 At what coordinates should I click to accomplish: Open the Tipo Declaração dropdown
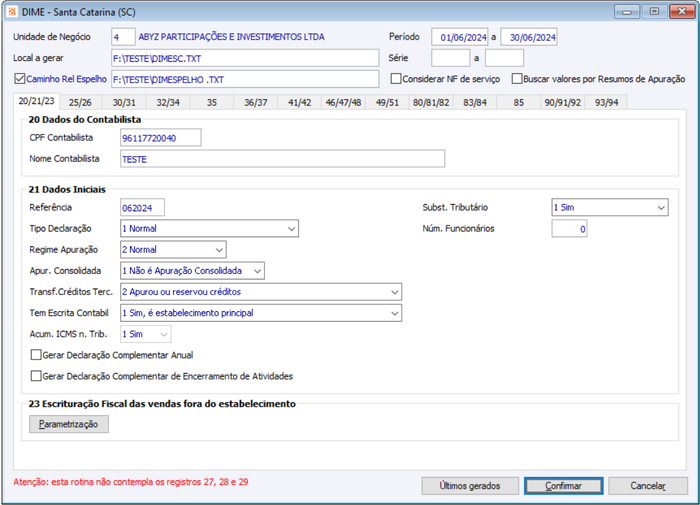(x=209, y=229)
